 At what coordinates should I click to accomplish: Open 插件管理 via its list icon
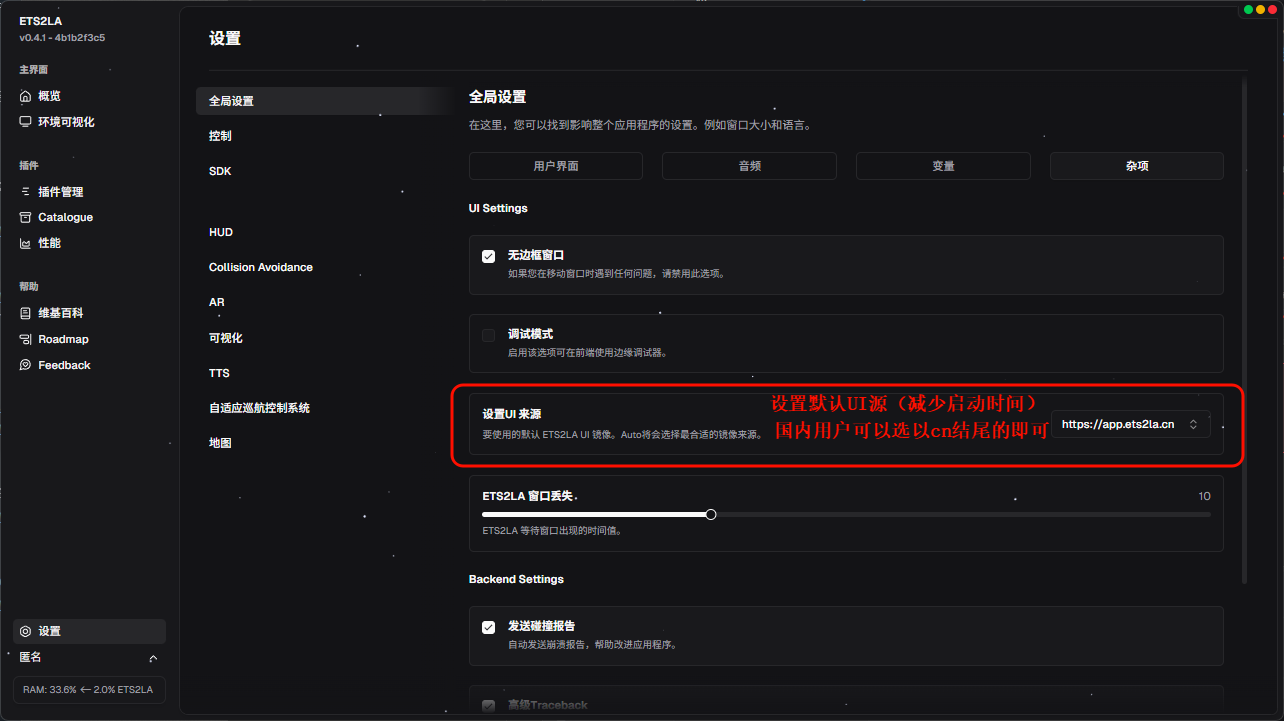click(26, 192)
